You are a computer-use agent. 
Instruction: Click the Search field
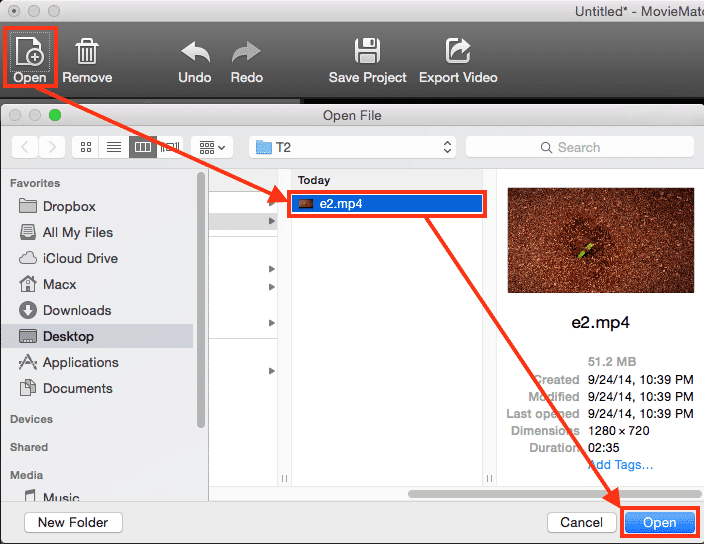[x=580, y=147]
